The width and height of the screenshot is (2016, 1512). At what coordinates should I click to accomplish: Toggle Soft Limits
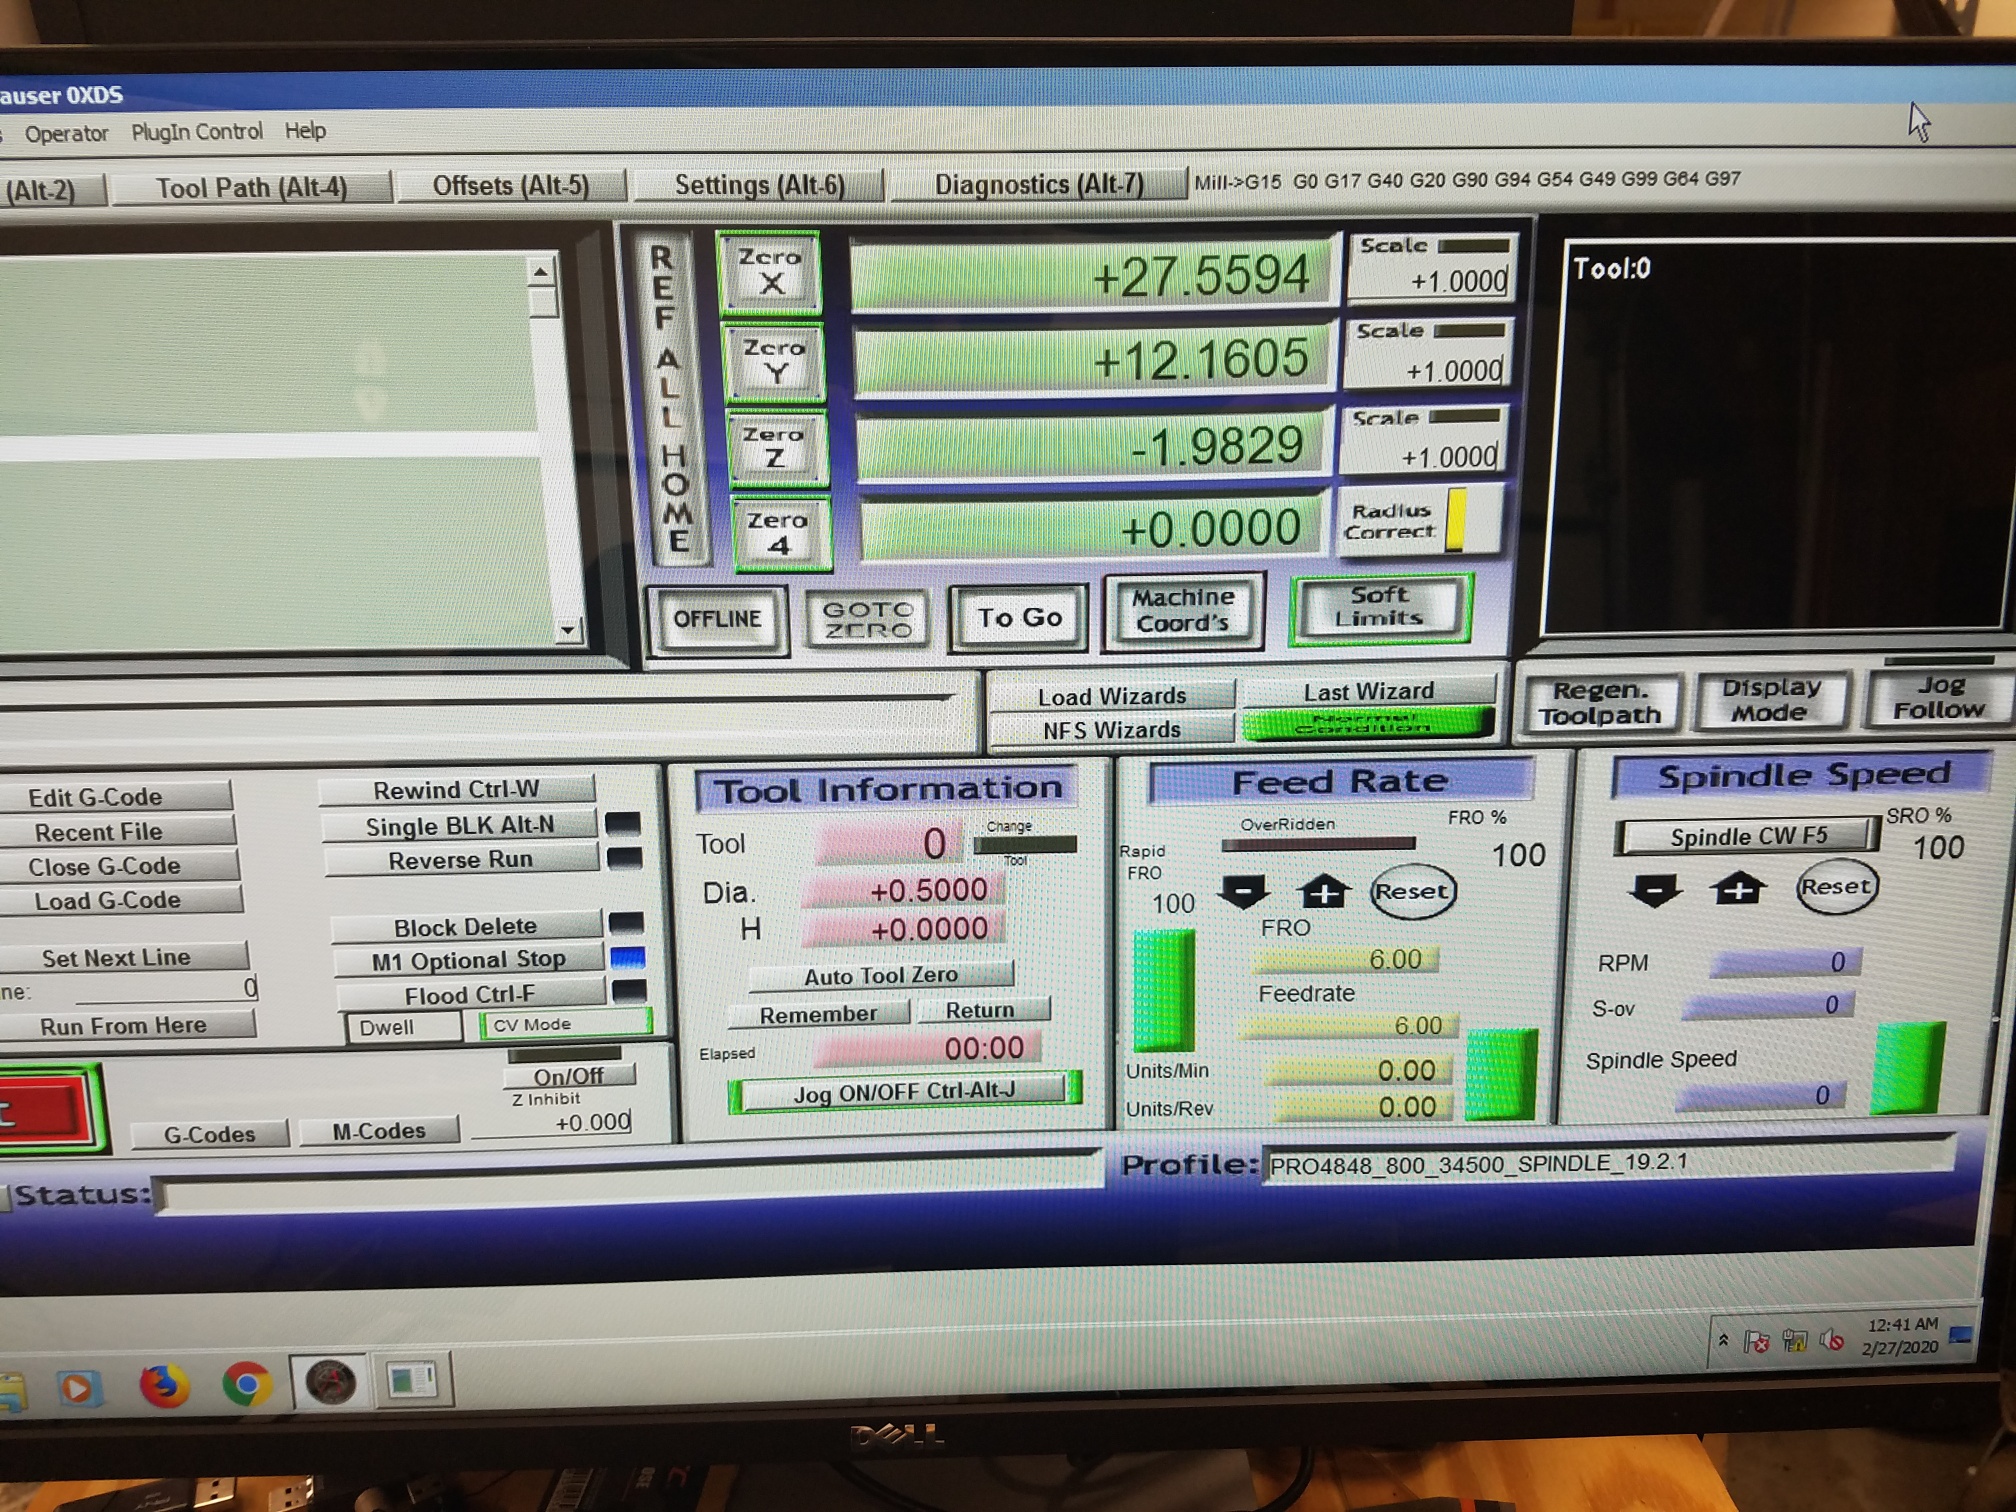1380,607
